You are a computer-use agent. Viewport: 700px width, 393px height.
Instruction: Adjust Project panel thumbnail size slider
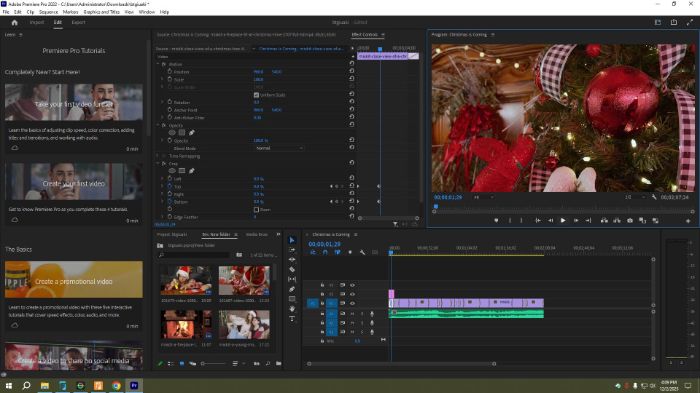click(213, 364)
